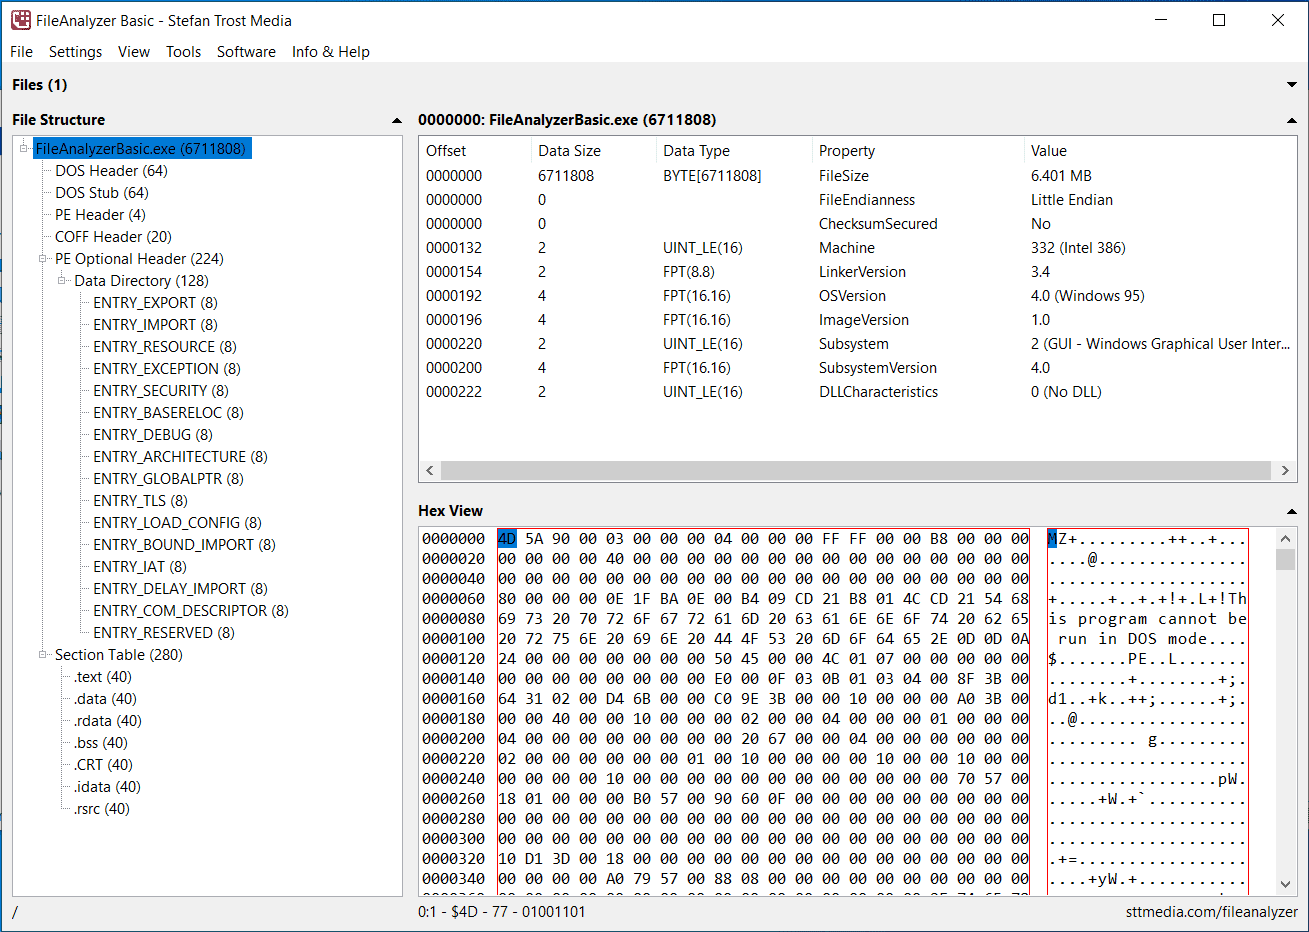Click the FileAnalyzer app icon in title bar

[x=21, y=20]
